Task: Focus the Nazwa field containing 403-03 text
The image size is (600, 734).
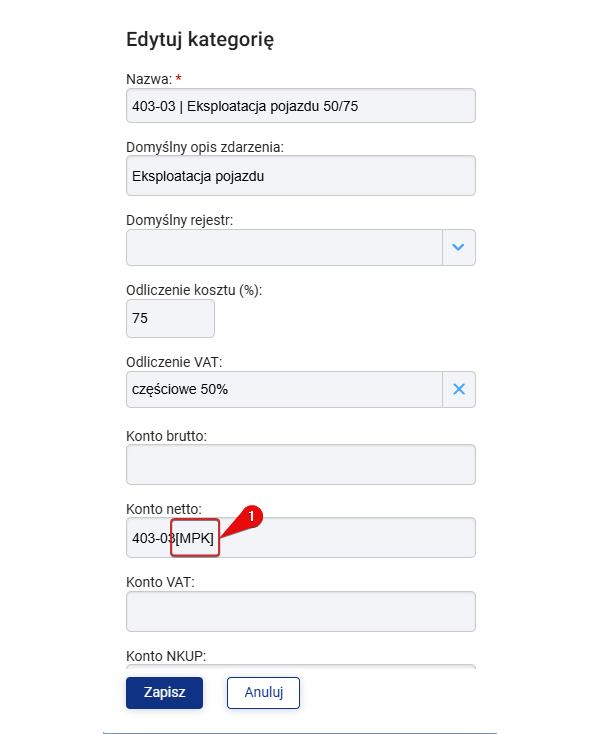Action: pos(301,106)
